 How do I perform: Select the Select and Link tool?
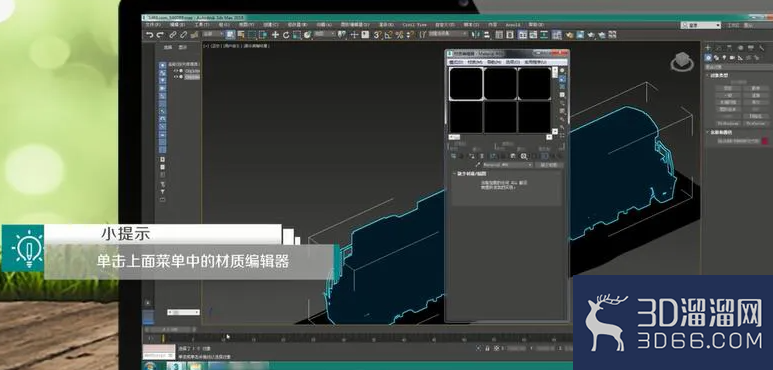tap(173, 35)
